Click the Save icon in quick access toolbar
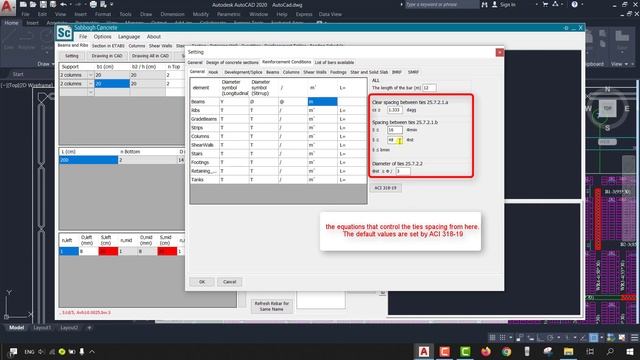The image size is (640, 360). (x=43, y=4)
